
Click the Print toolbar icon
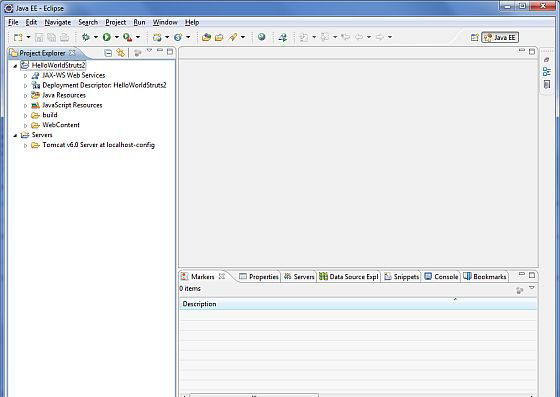click(x=65, y=37)
